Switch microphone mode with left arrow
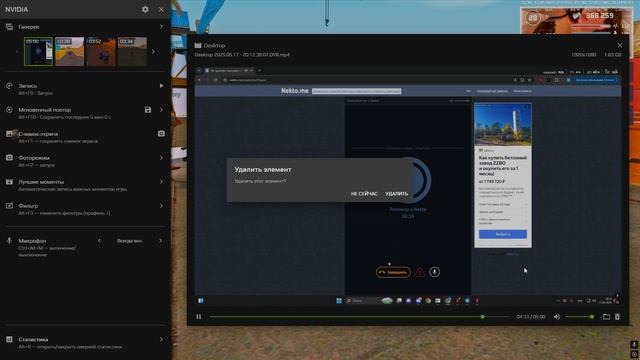This screenshot has height=360, width=640. 99,241
